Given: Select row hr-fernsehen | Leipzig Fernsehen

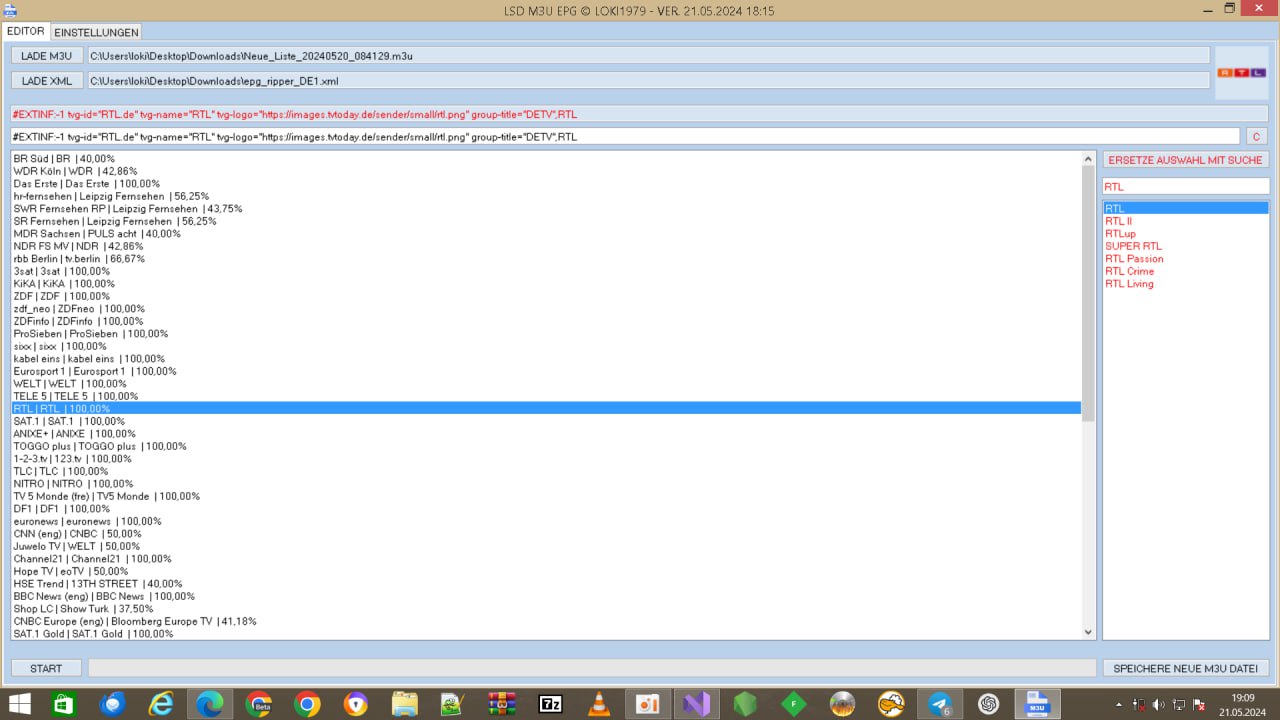Looking at the screenshot, I should [x=546, y=196].
